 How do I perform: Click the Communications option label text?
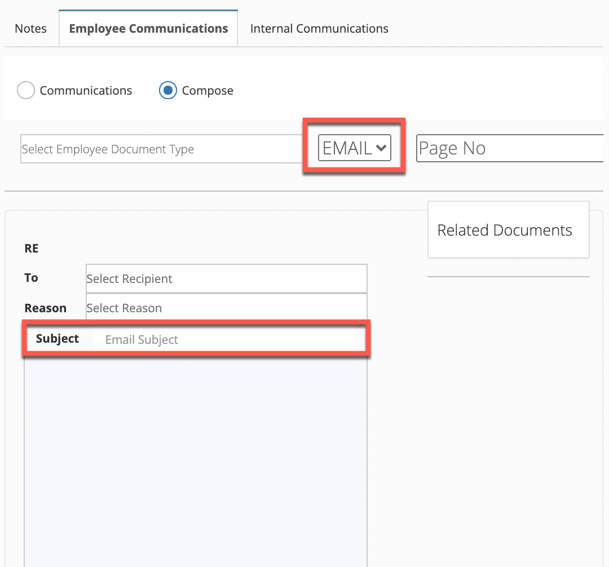tap(86, 90)
